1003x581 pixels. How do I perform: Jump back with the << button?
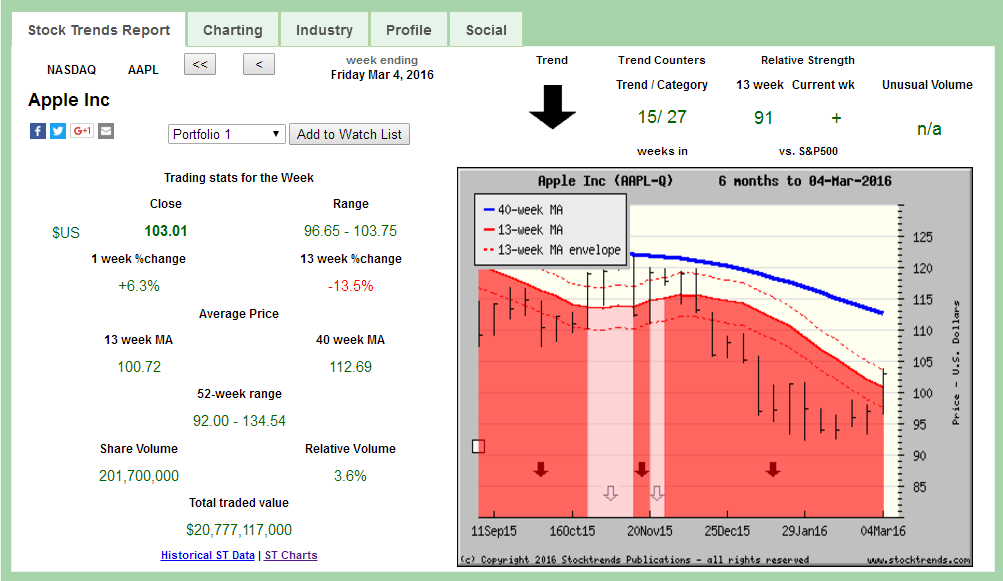click(200, 64)
